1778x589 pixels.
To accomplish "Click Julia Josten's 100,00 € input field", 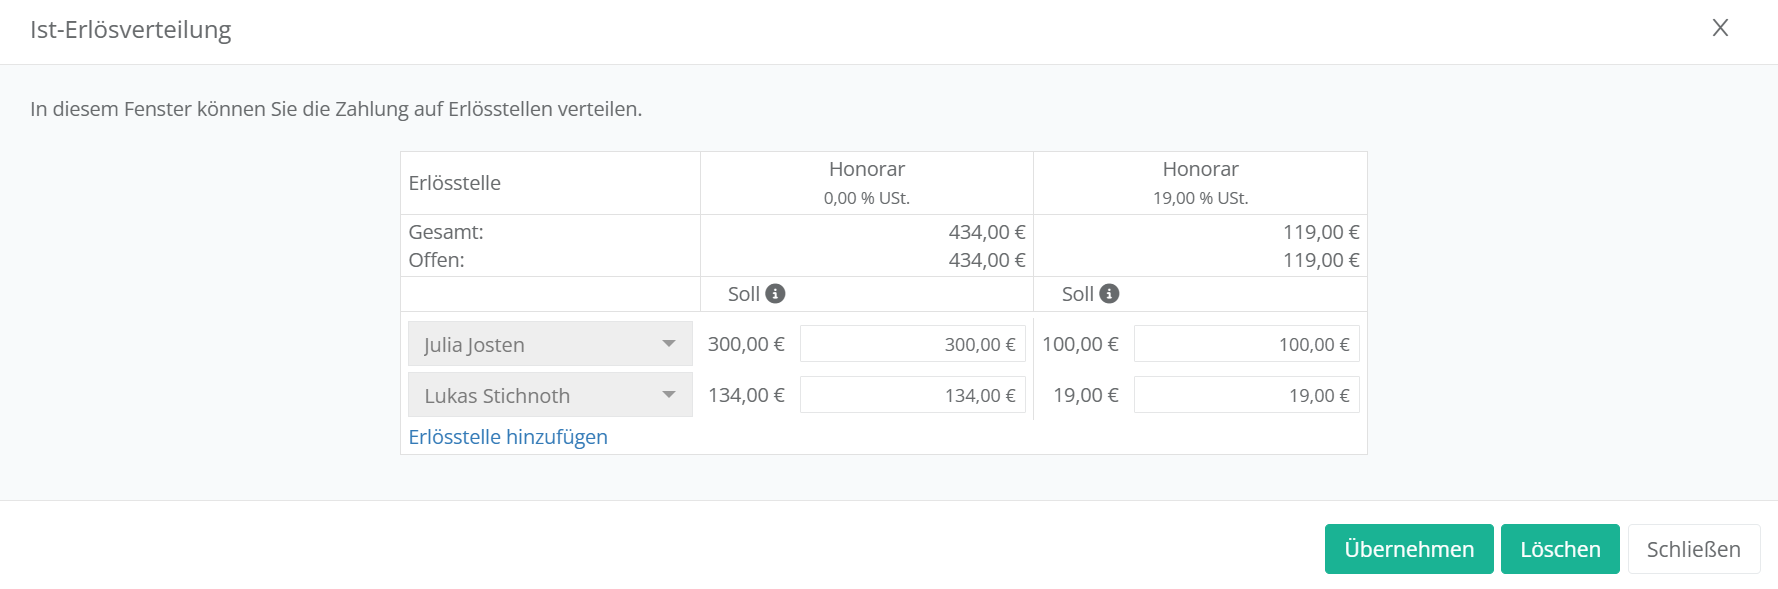I will pyautogui.click(x=1246, y=344).
